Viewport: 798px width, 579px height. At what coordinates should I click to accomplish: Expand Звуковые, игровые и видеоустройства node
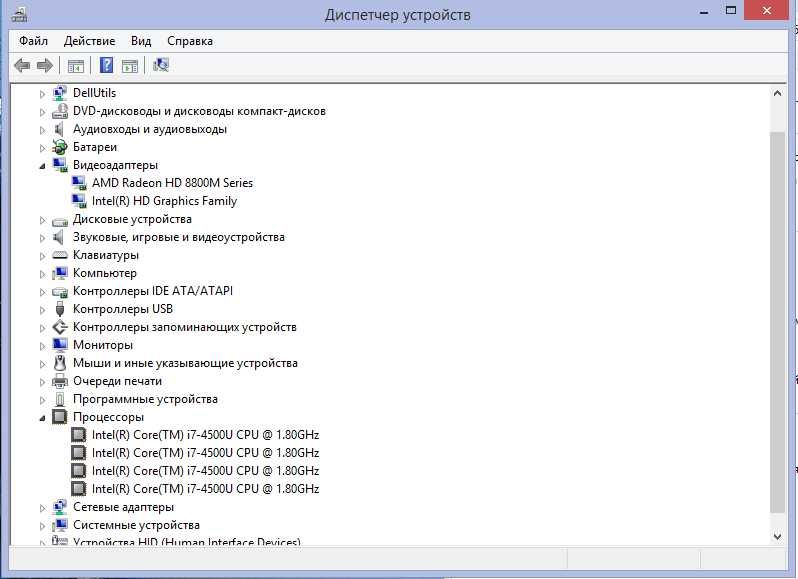click(42, 238)
